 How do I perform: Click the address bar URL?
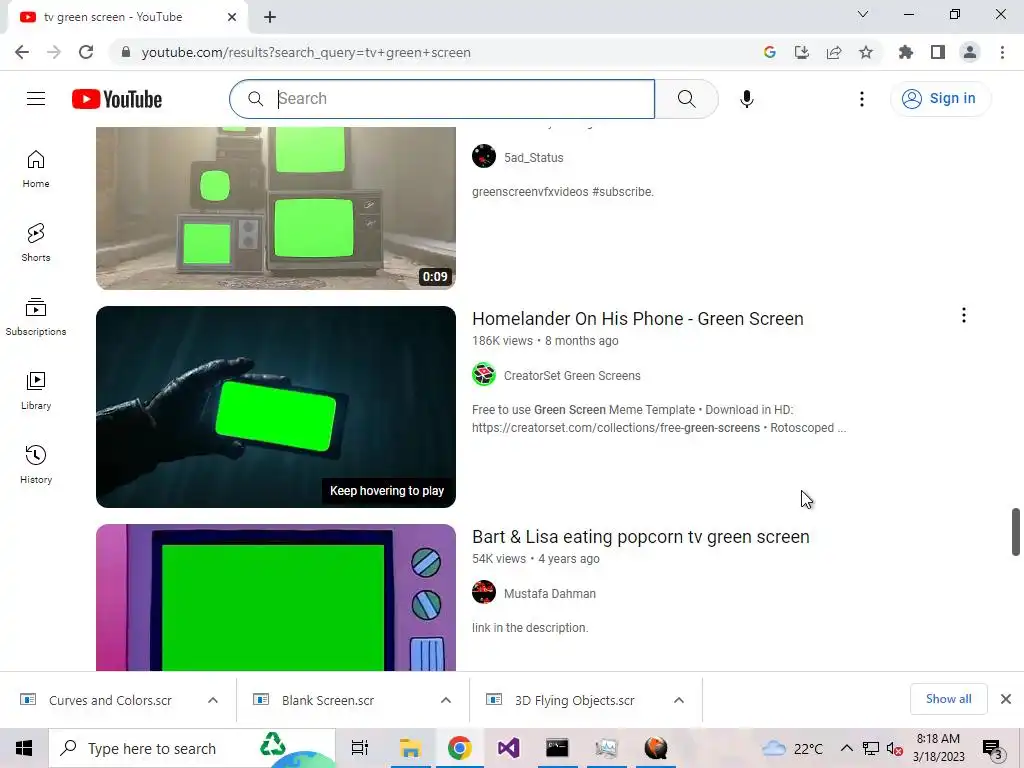[306, 52]
